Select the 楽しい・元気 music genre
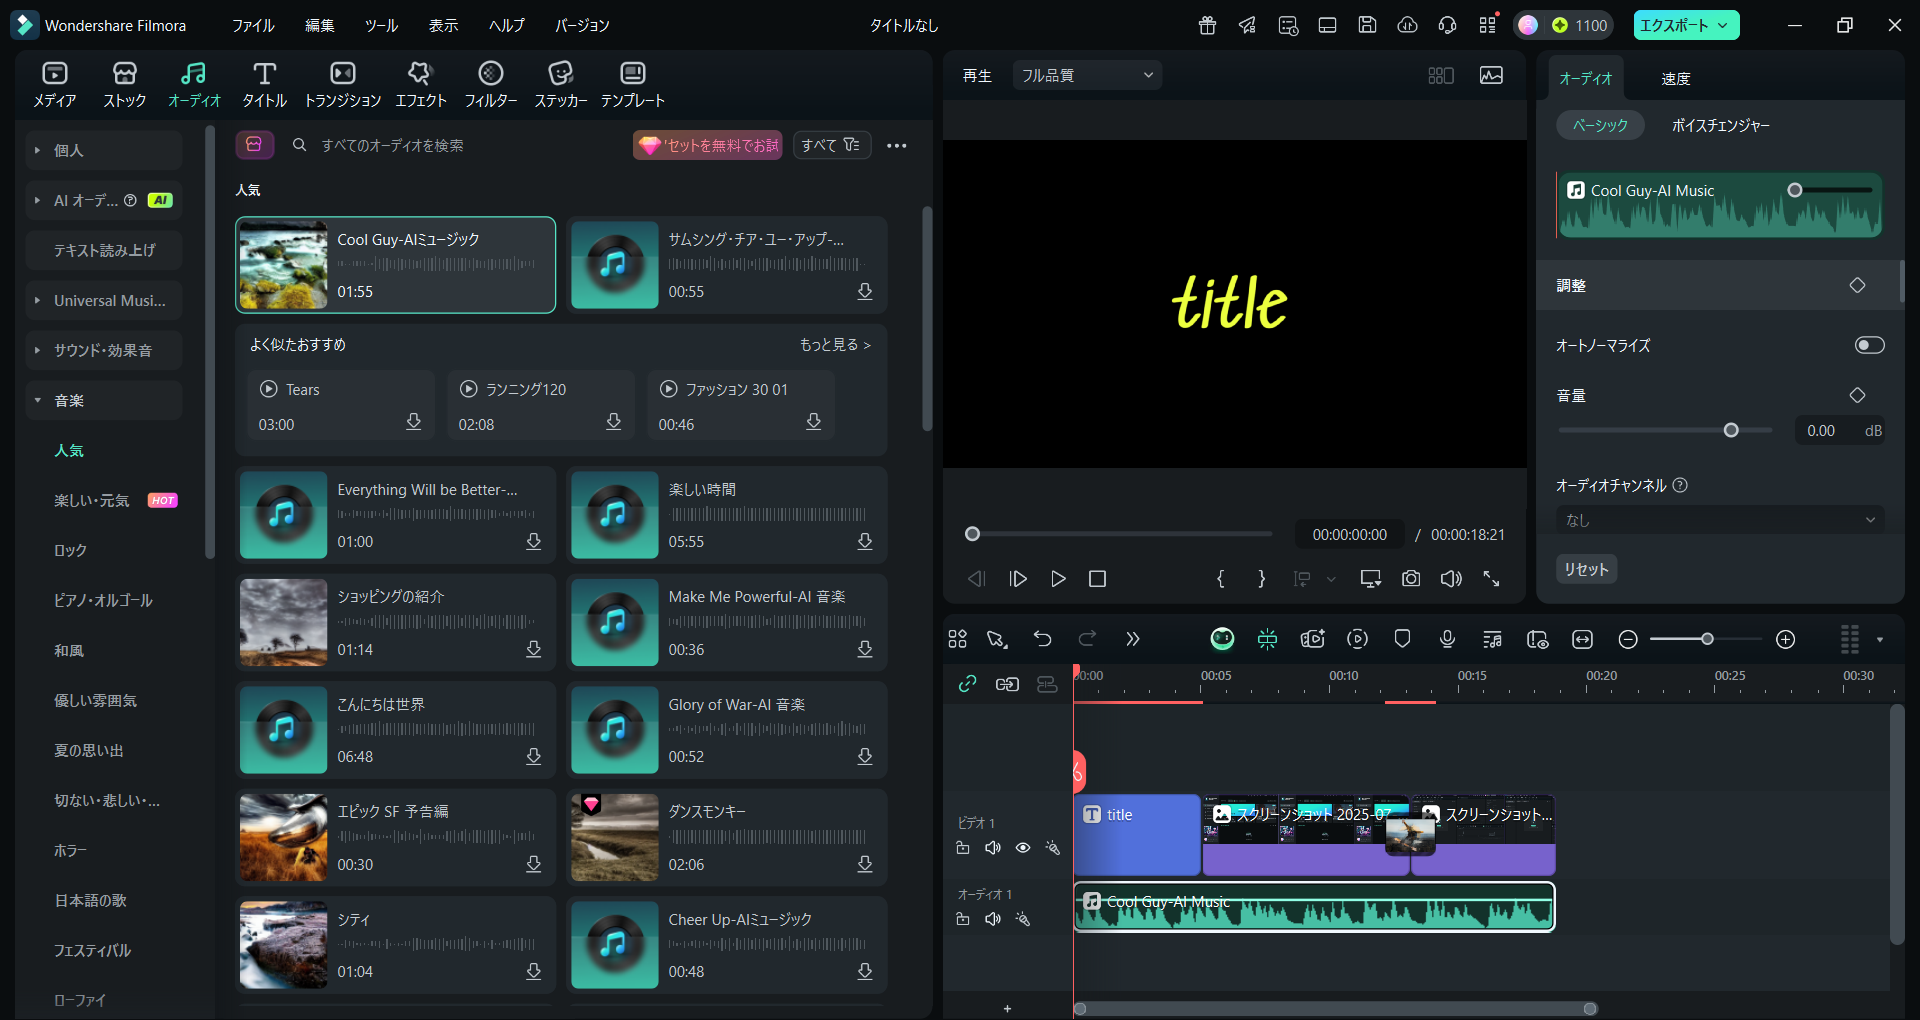Viewport: 1920px width, 1020px height. coord(92,500)
